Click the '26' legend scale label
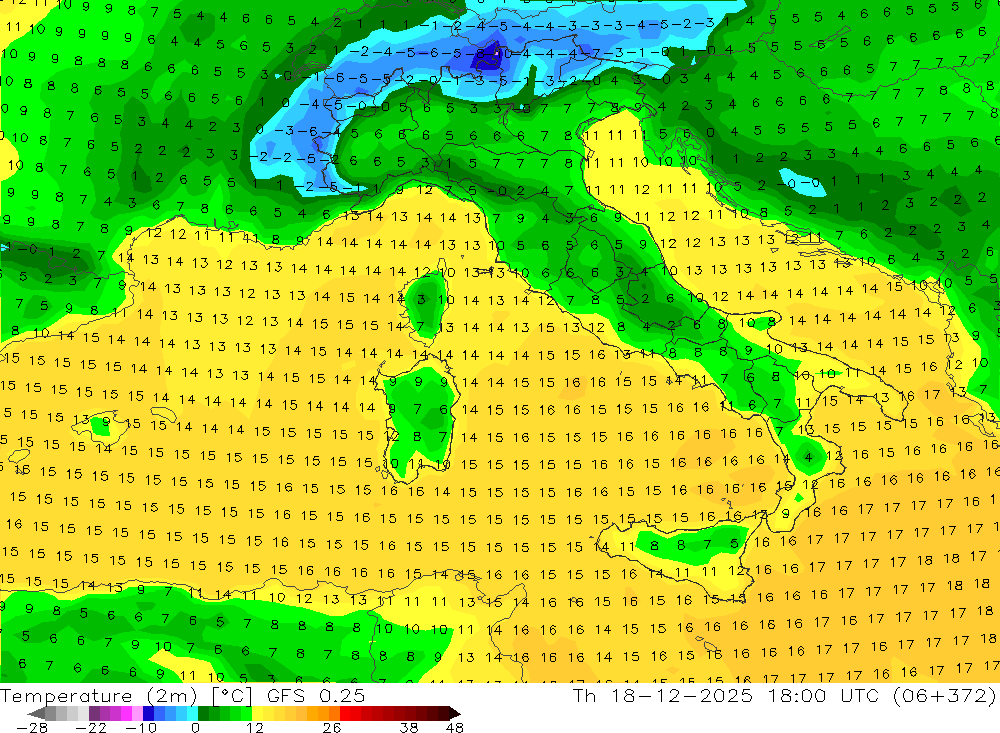Viewport: 1000px width, 733px height. [332, 727]
